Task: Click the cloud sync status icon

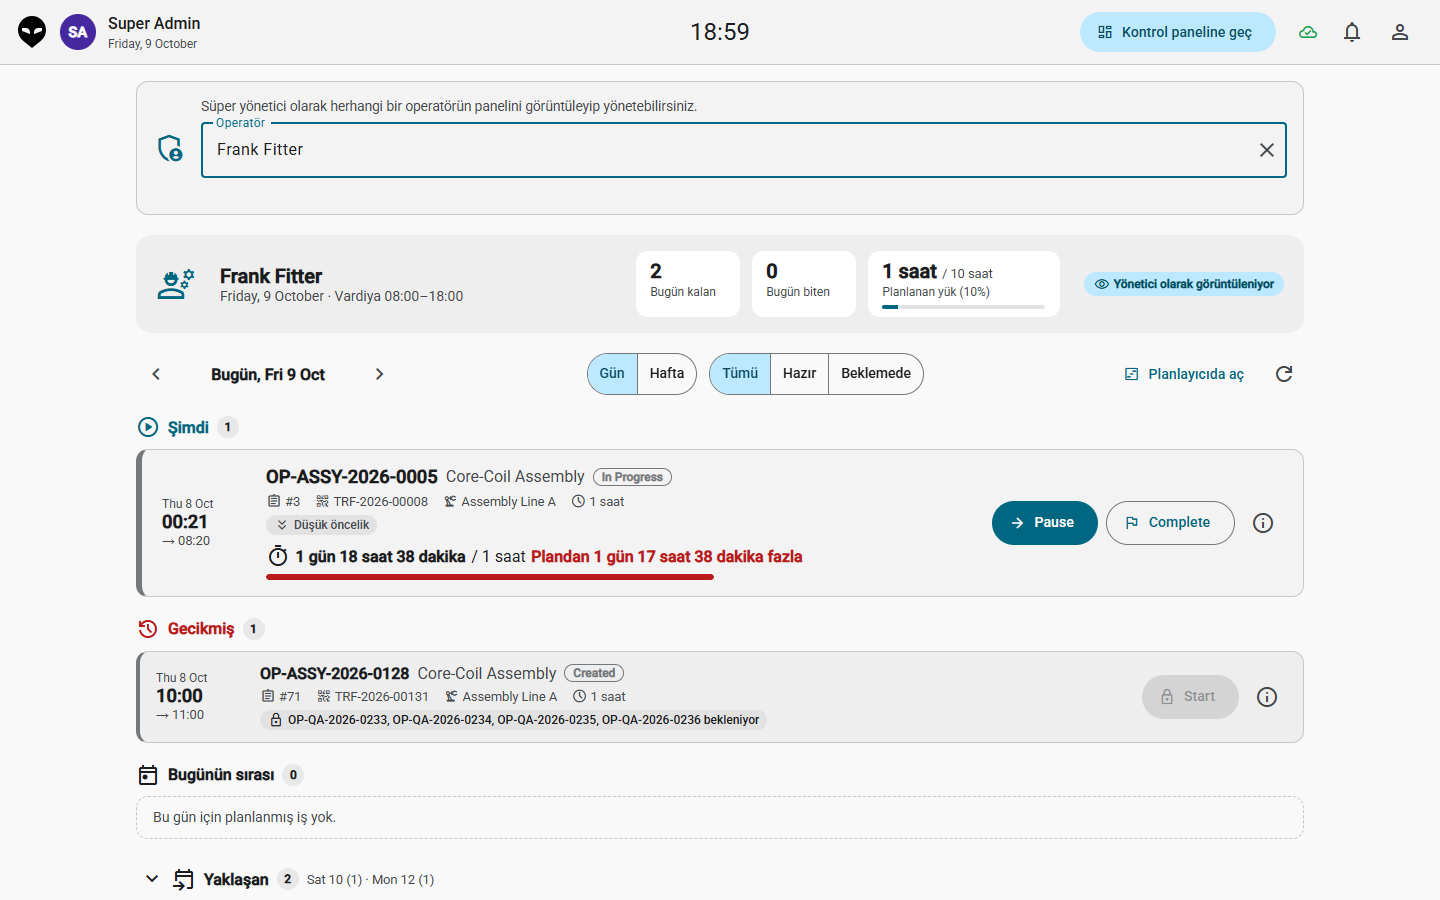Action: coord(1308,32)
